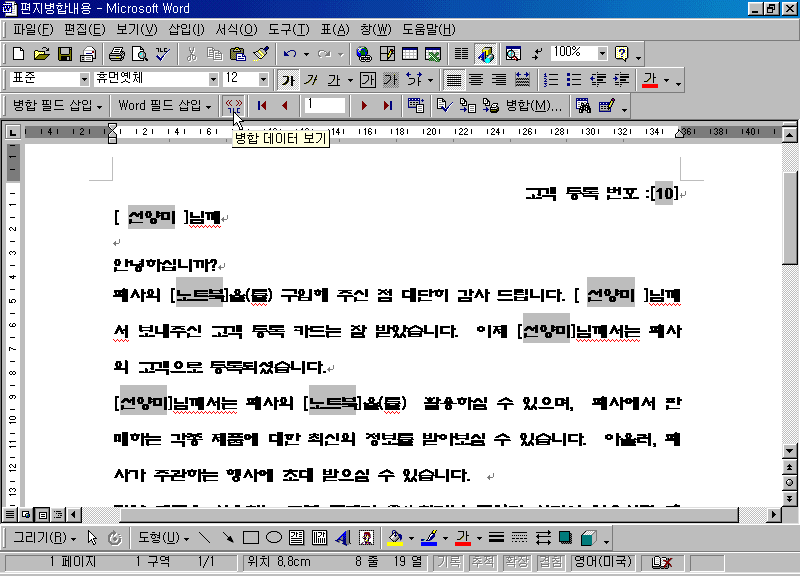Go to the first merge record
Screen dimensions: 800x576
pos(262,106)
